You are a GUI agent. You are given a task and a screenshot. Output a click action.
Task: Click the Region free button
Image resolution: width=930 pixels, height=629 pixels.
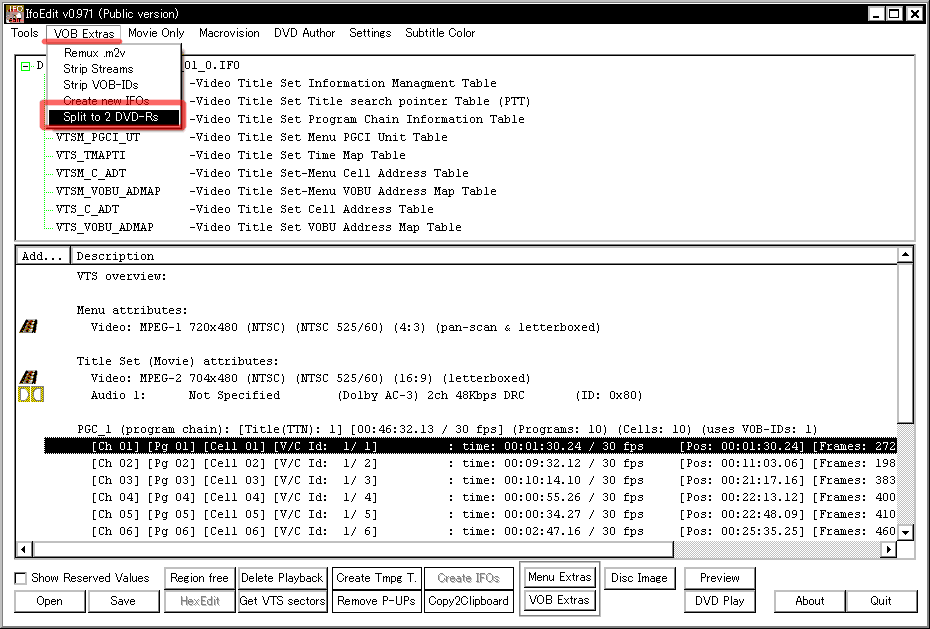pyautogui.click(x=199, y=577)
